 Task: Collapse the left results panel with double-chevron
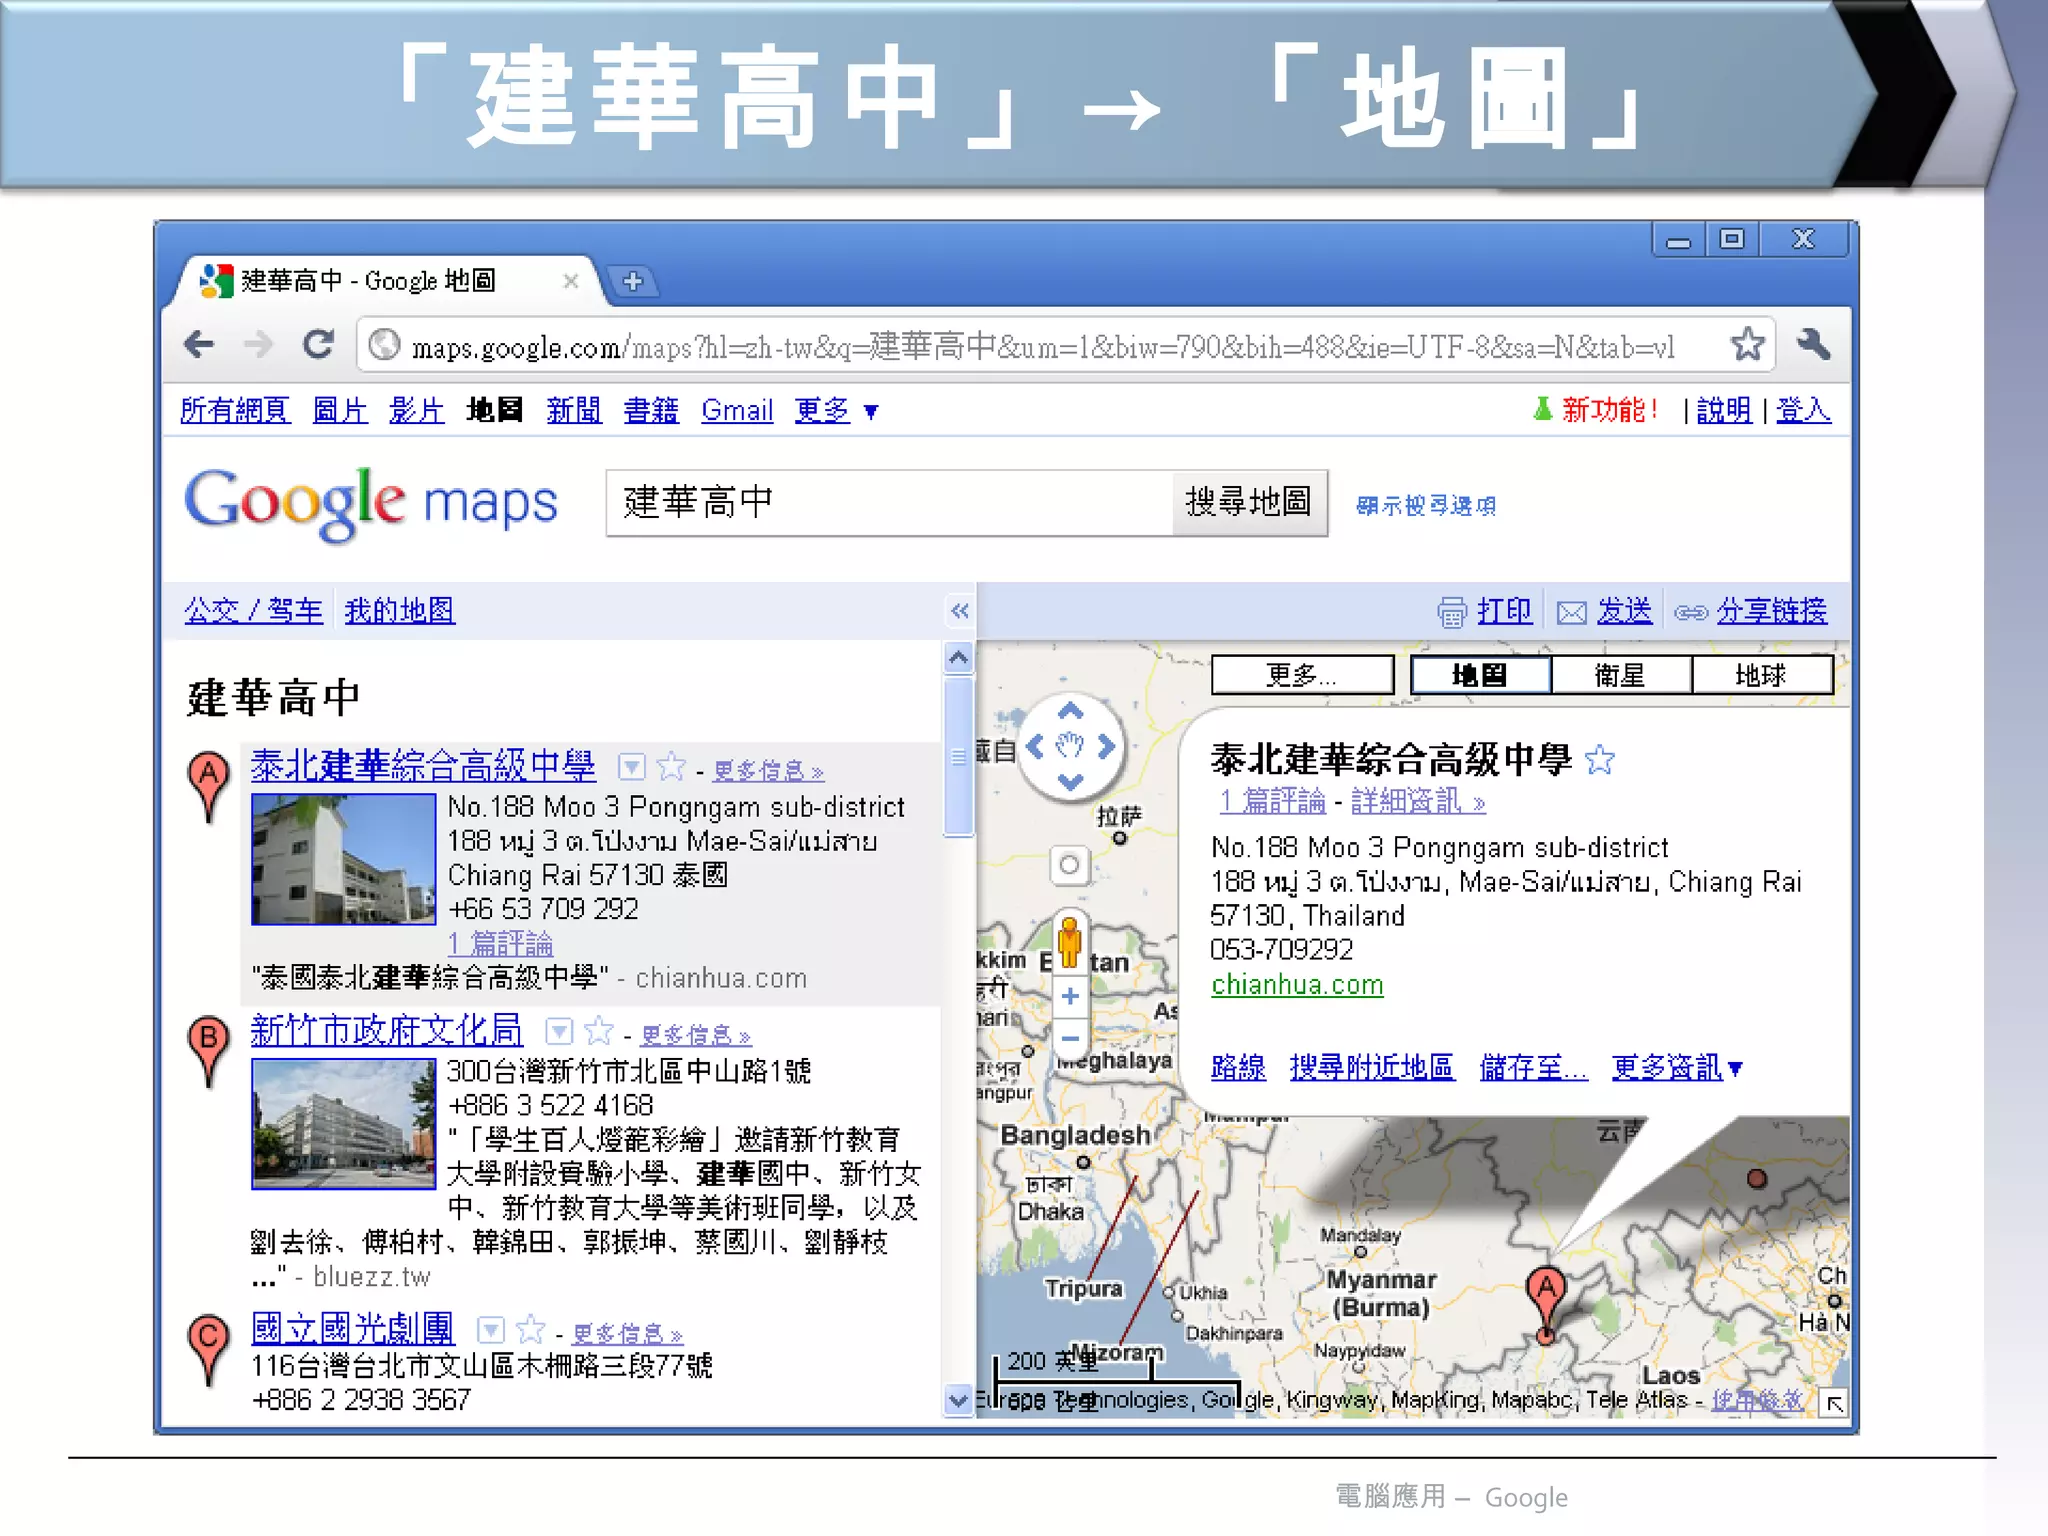point(959,611)
